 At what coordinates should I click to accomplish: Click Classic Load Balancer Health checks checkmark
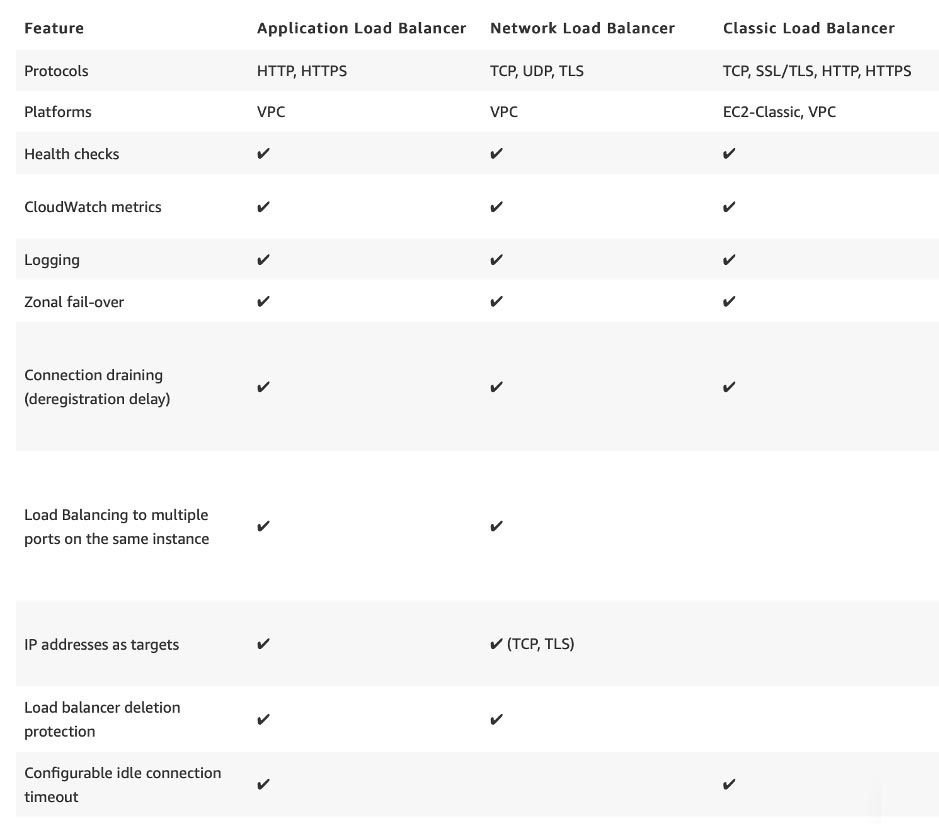point(730,154)
